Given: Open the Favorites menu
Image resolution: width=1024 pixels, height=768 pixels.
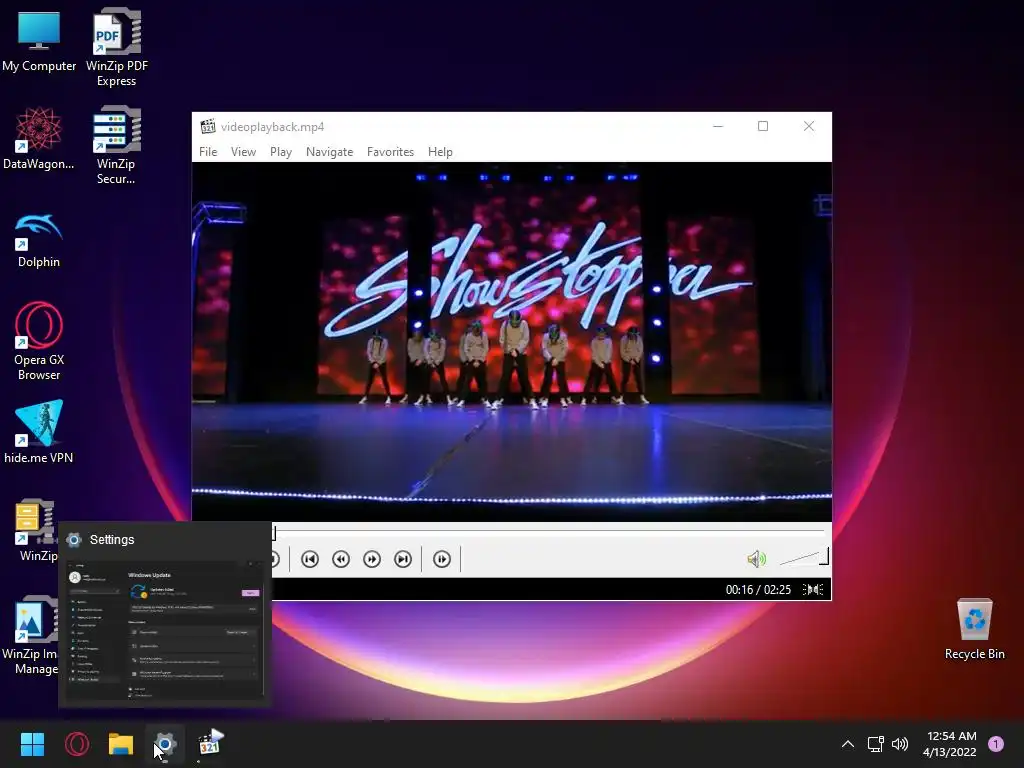Looking at the screenshot, I should click(390, 152).
